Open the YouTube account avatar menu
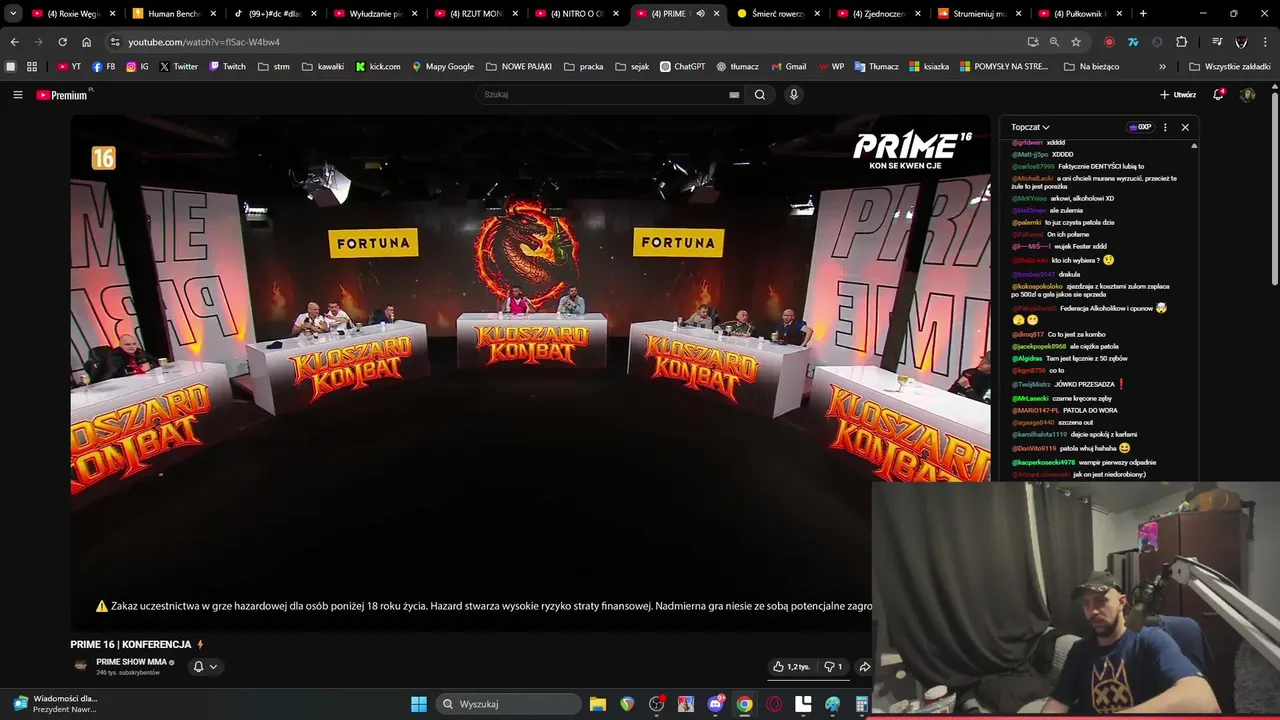 click(1247, 94)
